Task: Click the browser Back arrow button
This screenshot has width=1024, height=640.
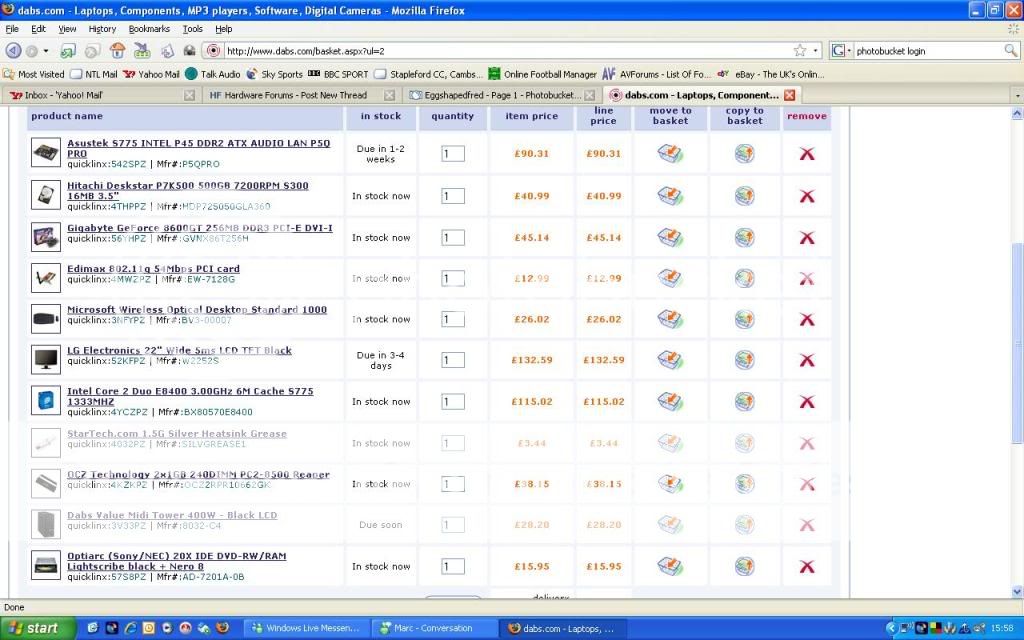Action: tap(14, 50)
